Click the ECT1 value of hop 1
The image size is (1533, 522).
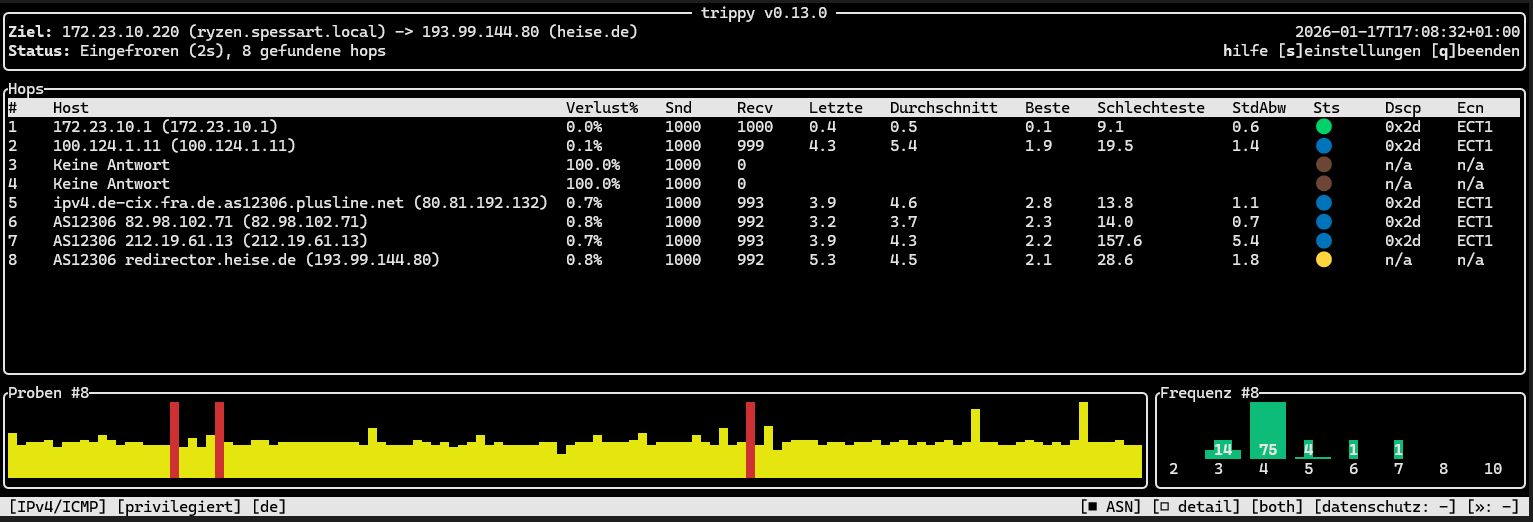(1475, 127)
